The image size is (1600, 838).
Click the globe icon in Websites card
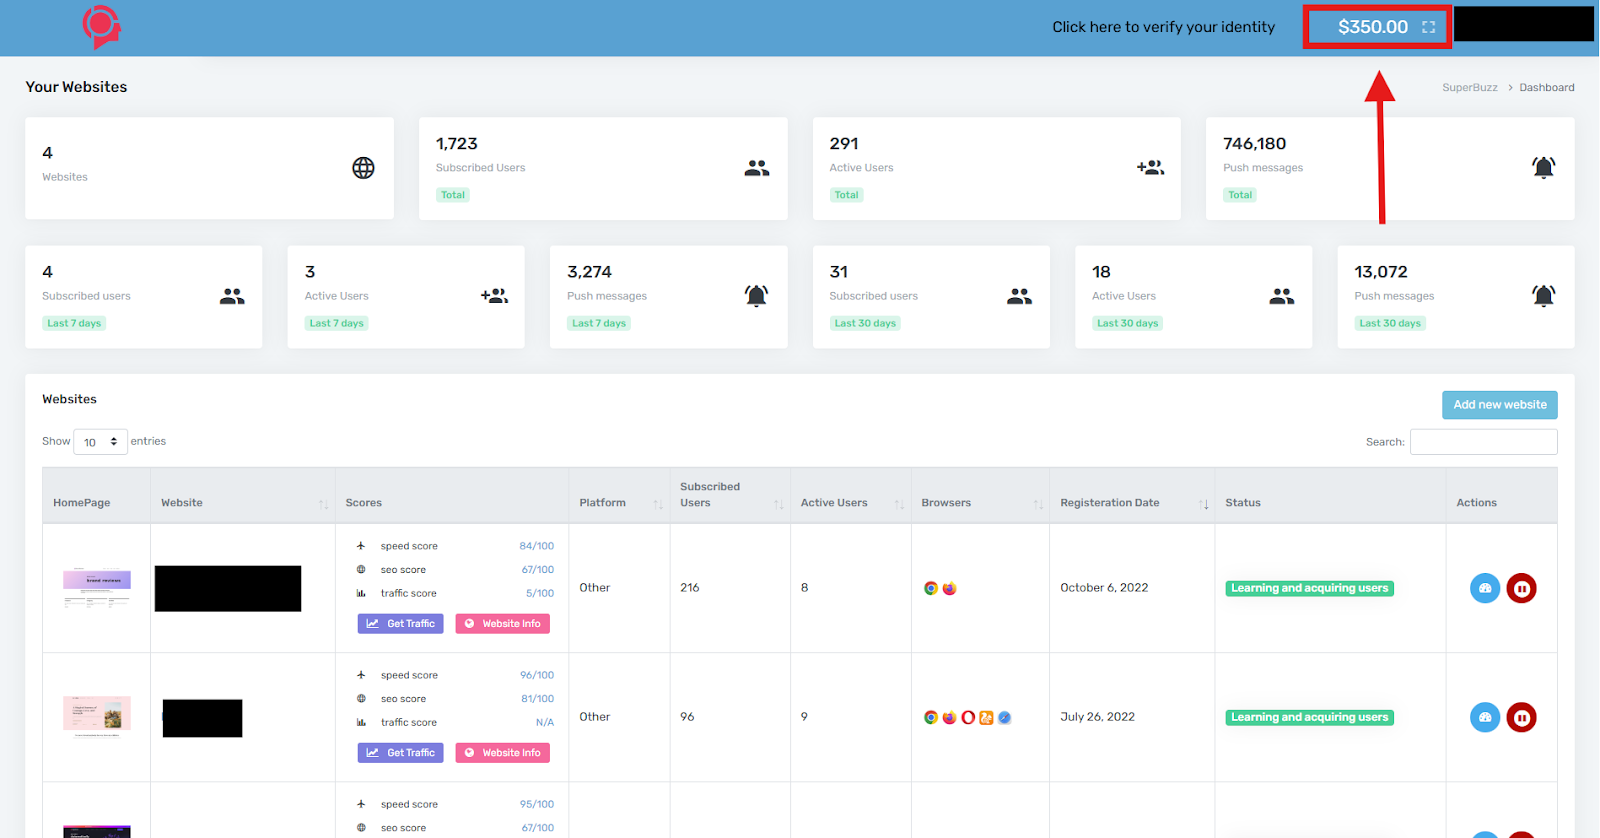coord(363,168)
